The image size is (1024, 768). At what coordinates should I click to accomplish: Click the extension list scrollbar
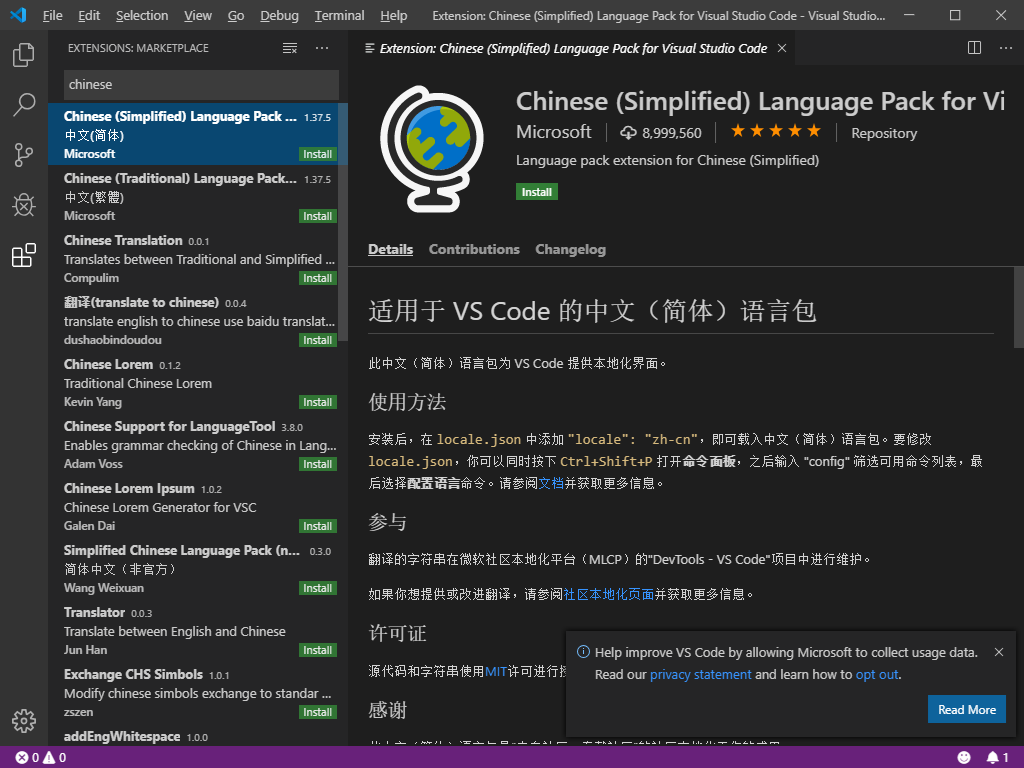click(x=343, y=222)
